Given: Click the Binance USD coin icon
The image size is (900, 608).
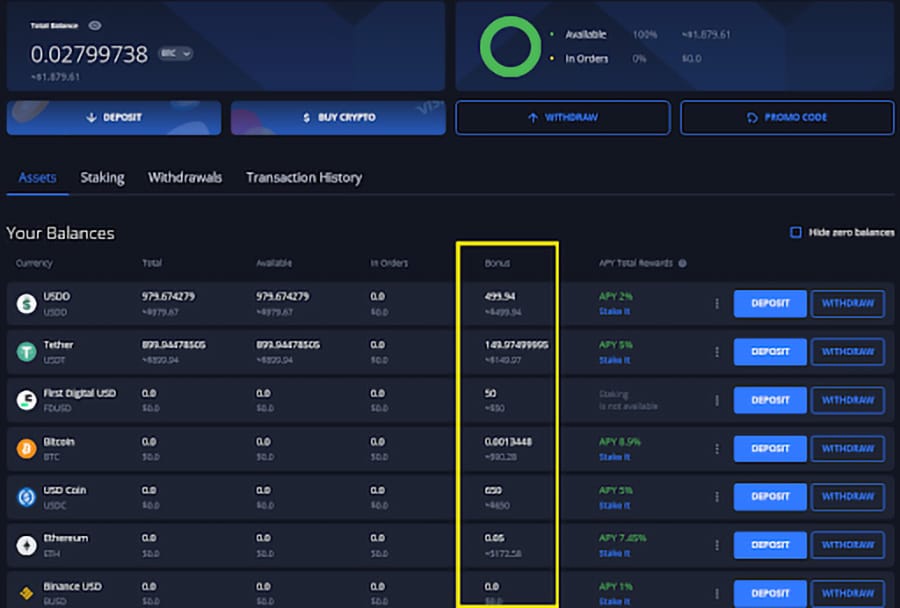Looking at the screenshot, I should 26,592.
